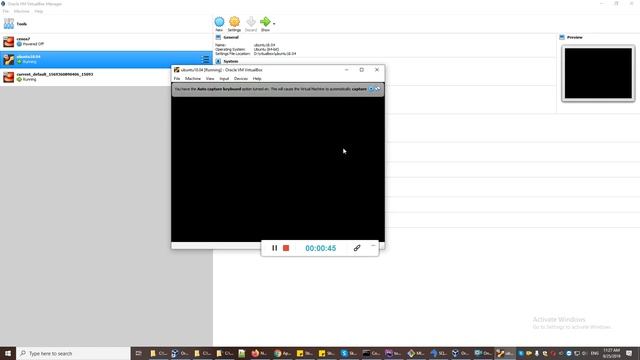Open Machine menu in the ubuntu VM window
640x360 pixels.
[193, 78]
